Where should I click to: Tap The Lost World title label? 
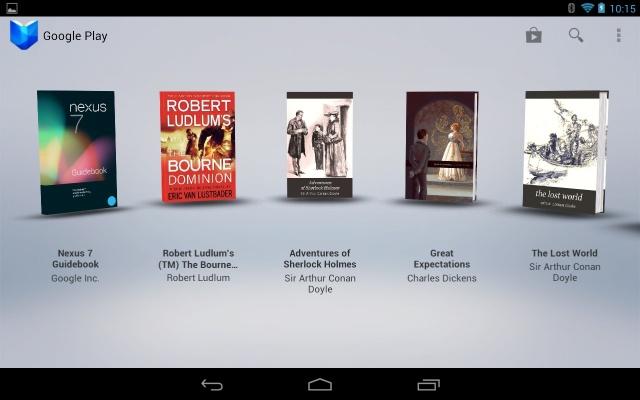tap(564, 253)
